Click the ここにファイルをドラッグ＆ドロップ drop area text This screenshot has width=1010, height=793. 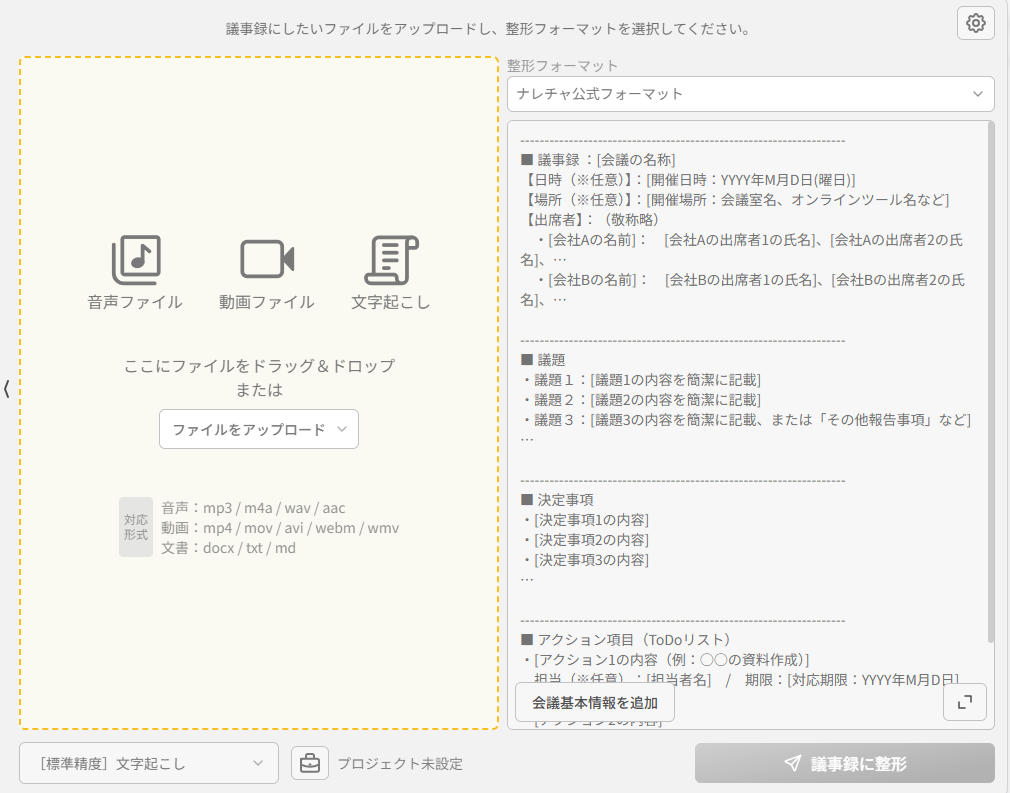259,366
